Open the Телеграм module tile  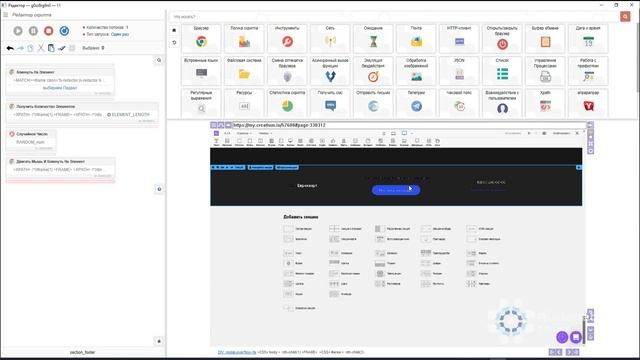[416, 103]
